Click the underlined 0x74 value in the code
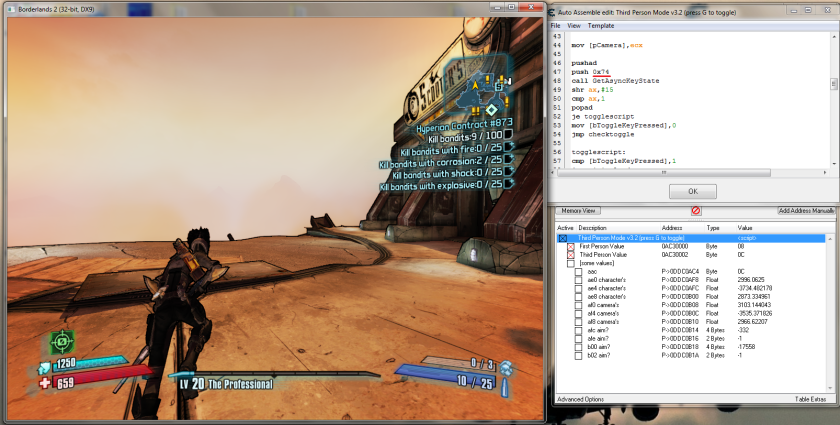840x425 pixels. [x=601, y=72]
